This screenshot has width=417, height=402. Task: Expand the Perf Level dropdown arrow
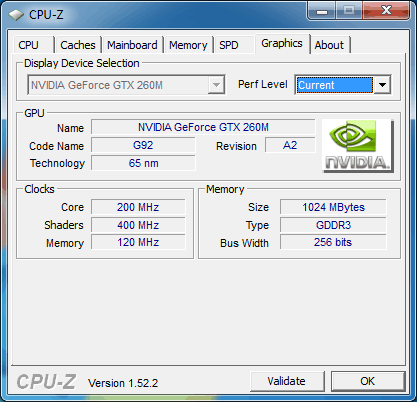[x=382, y=85]
